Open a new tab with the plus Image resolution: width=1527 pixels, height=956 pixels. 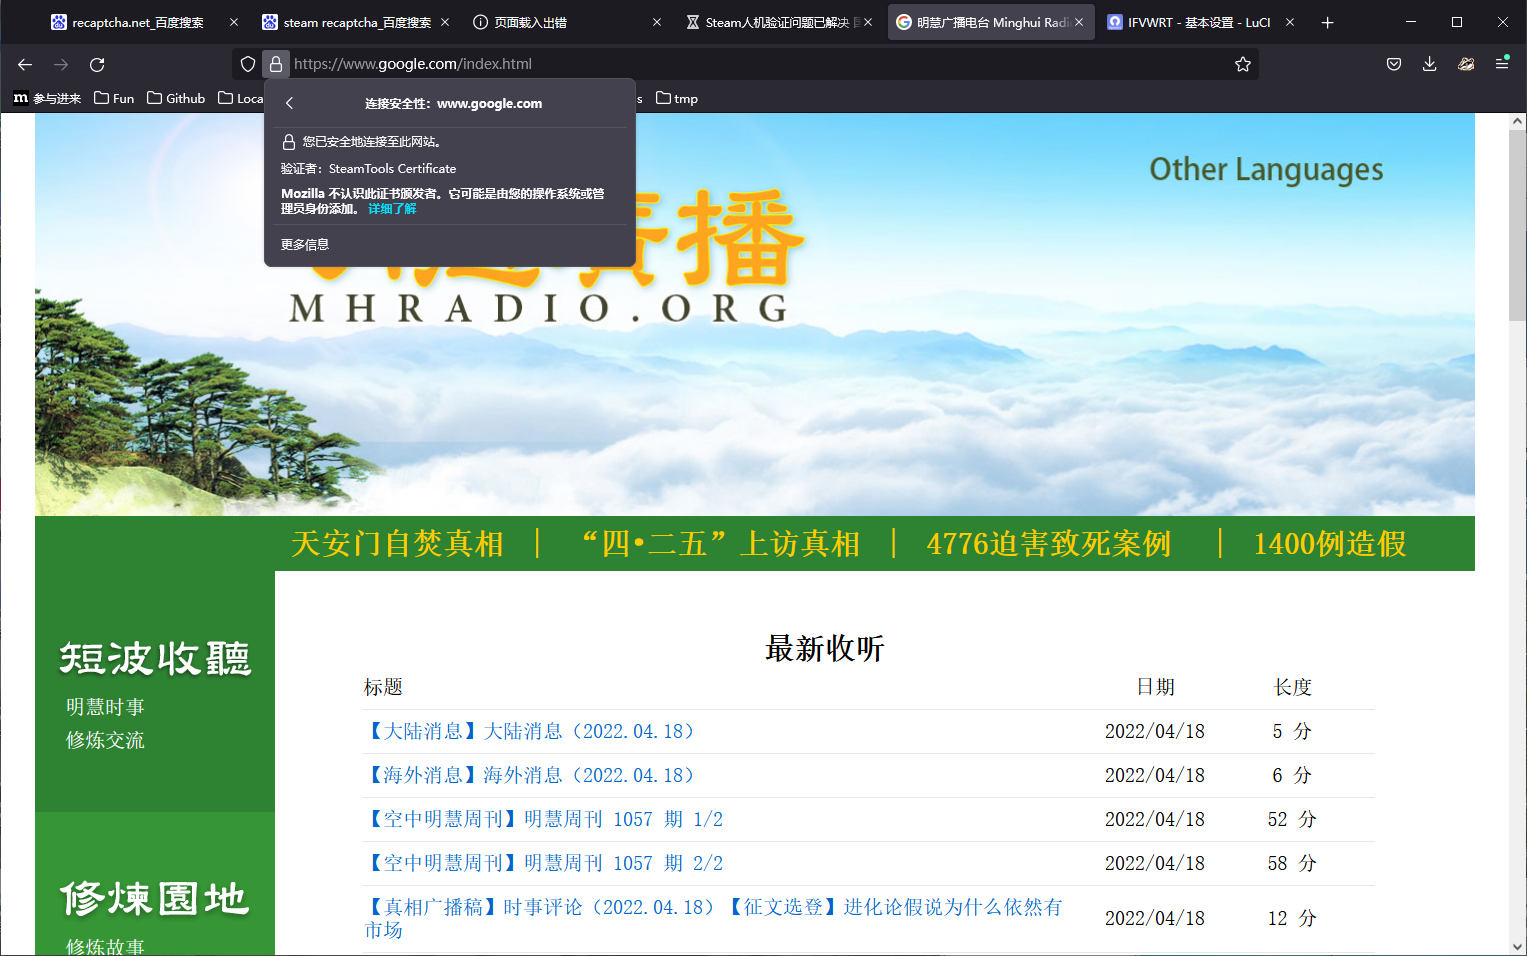click(1328, 22)
